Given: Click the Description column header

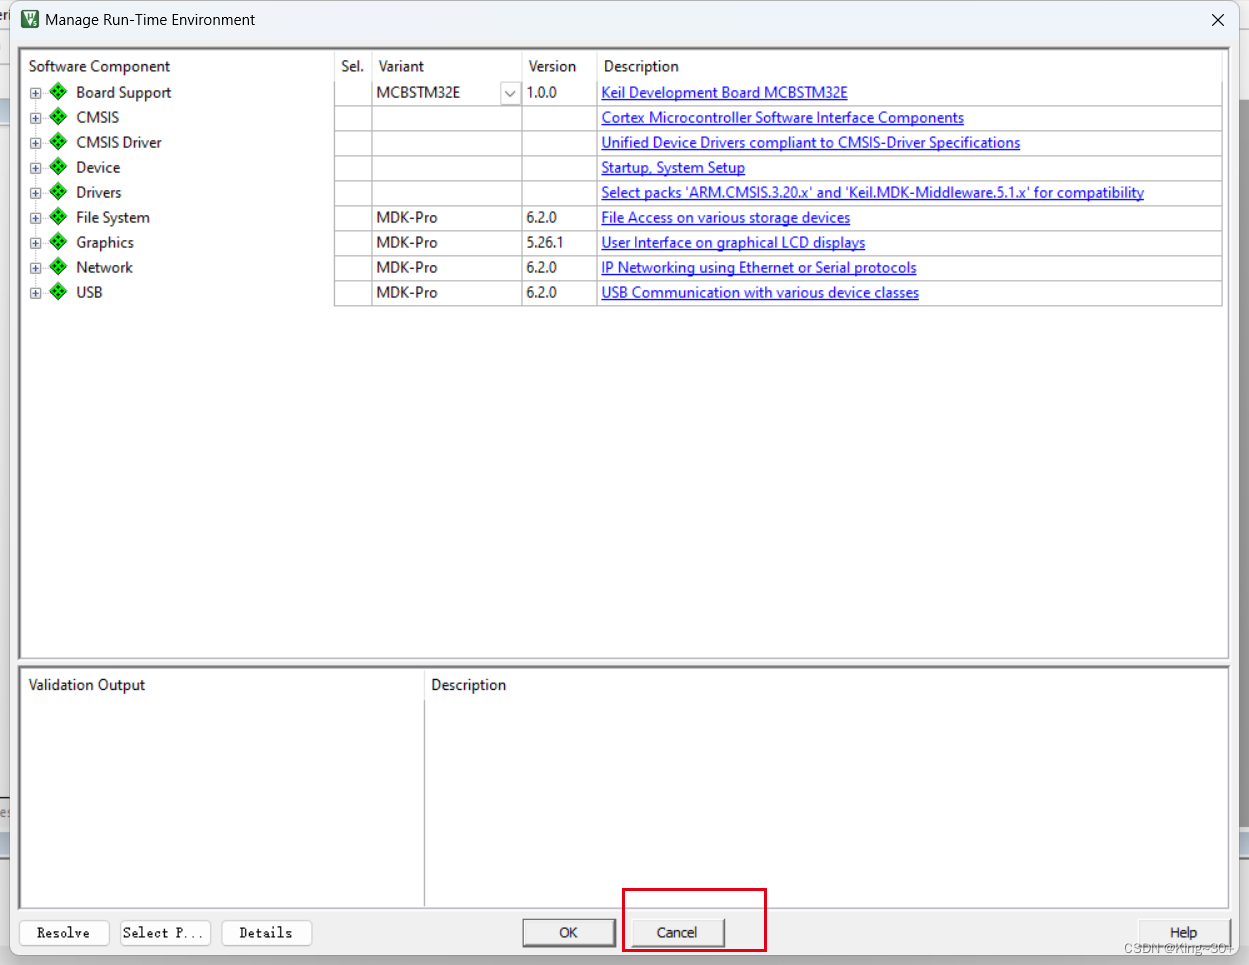Looking at the screenshot, I should [641, 66].
